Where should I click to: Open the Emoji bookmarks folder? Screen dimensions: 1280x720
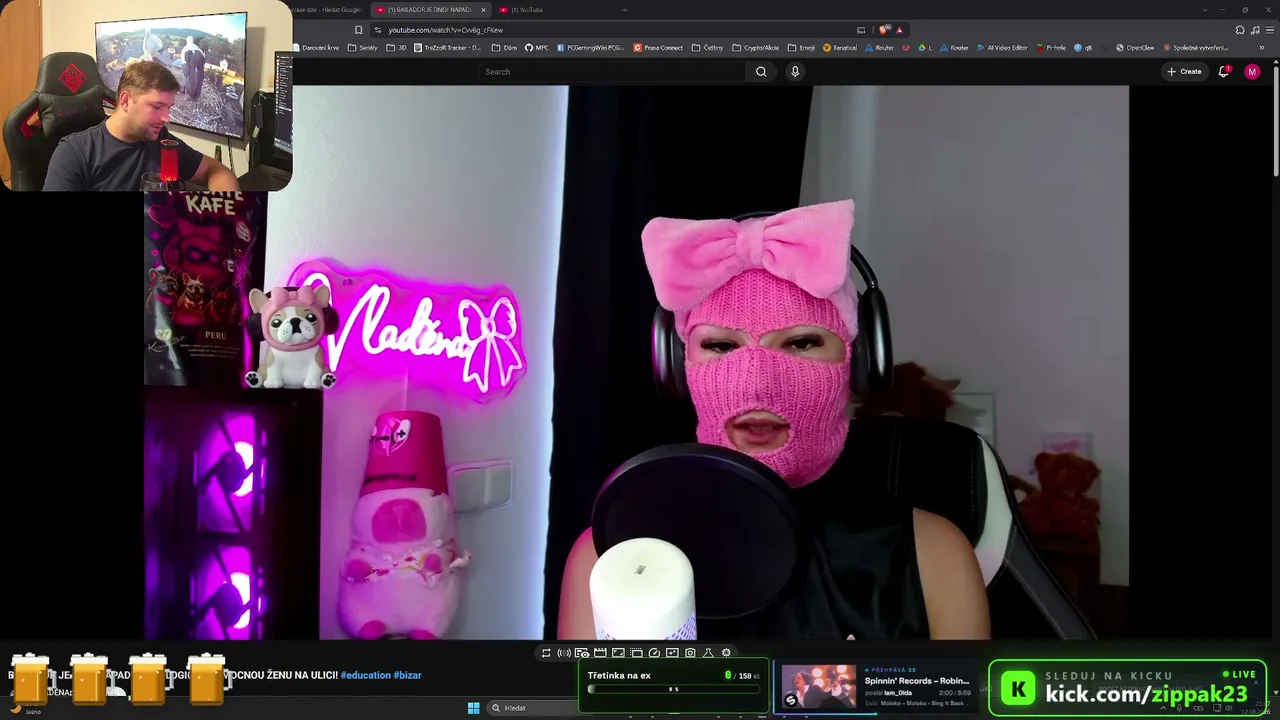tap(802, 48)
